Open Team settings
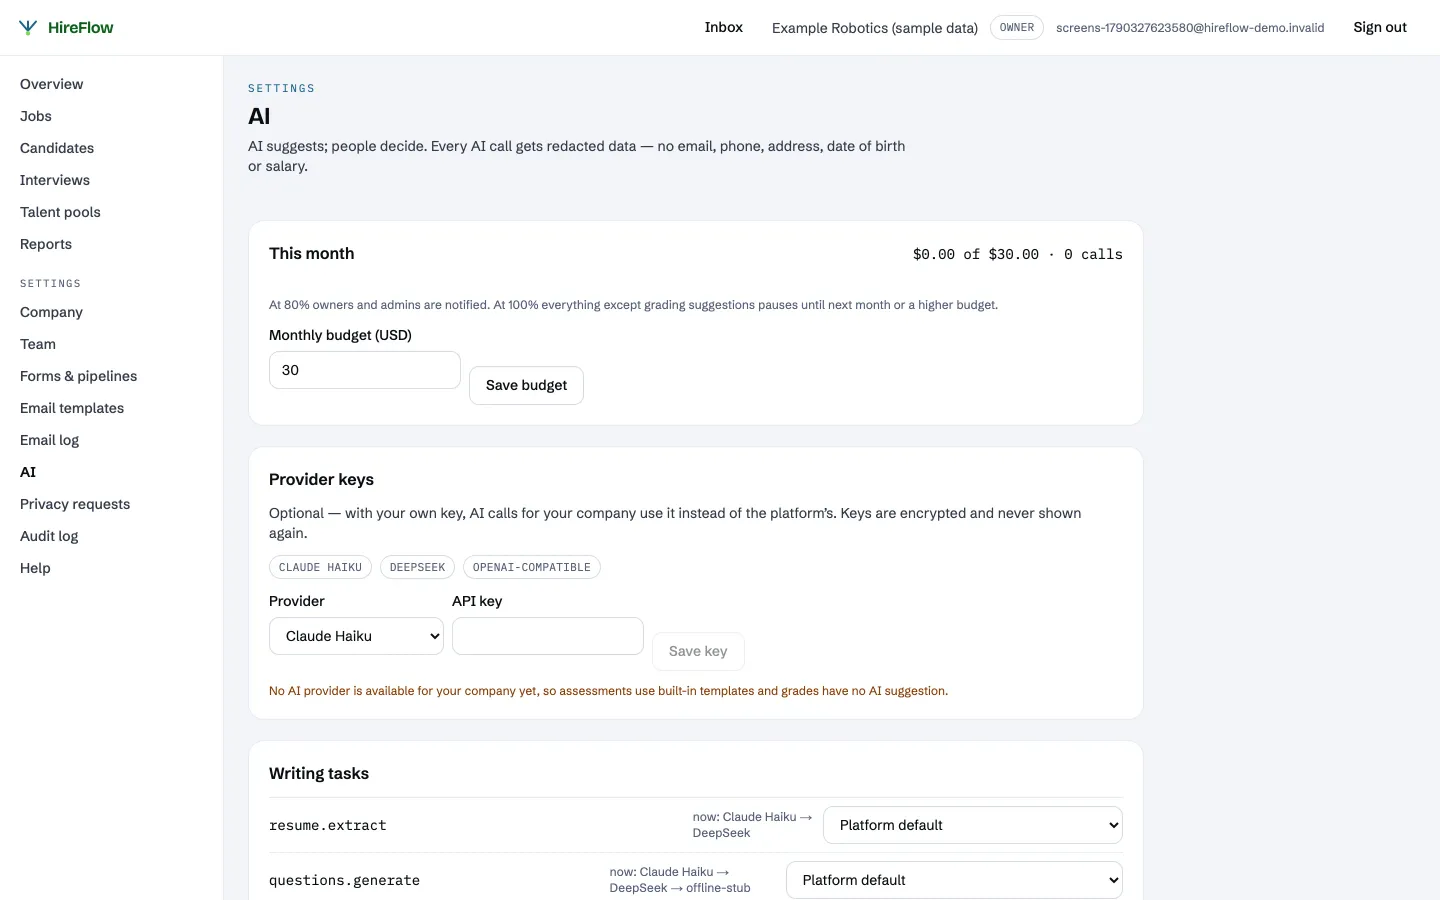The width and height of the screenshot is (1440, 900). (x=38, y=344)
